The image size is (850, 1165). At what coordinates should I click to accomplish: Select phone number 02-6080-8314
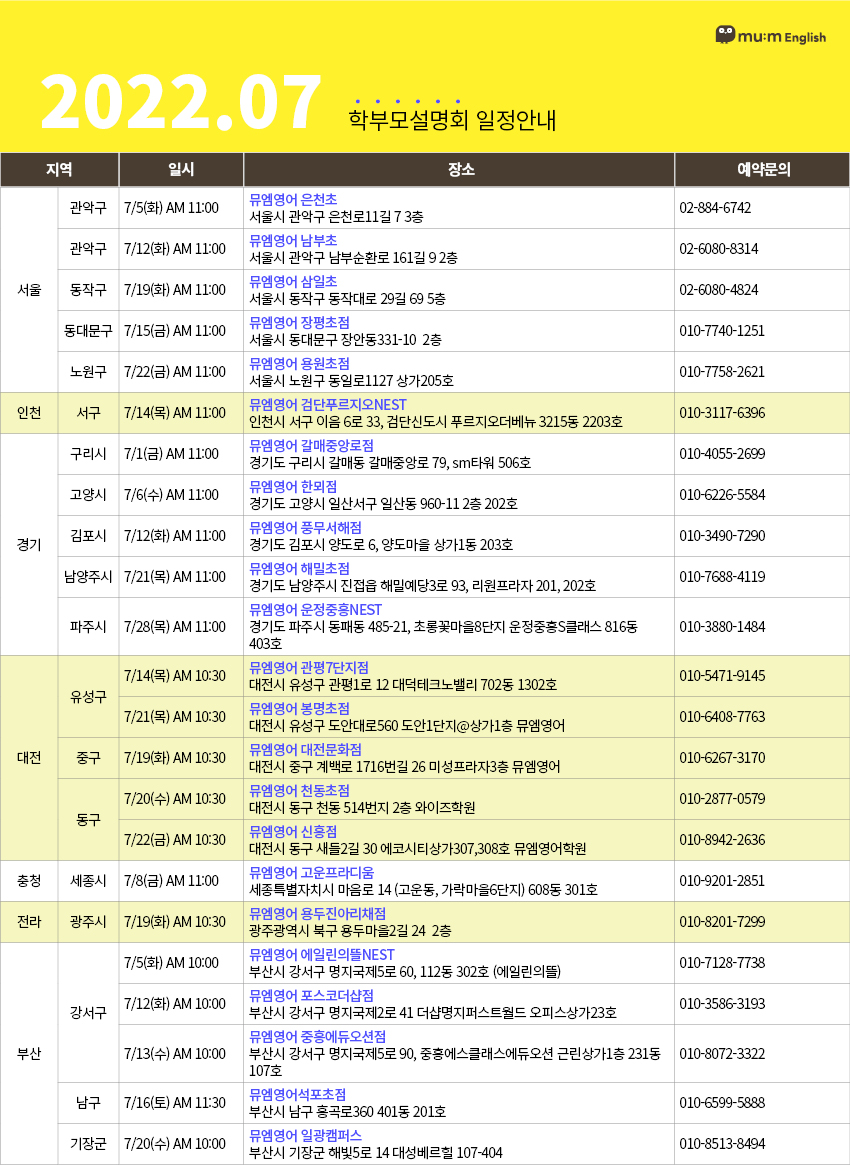(718, 249)
